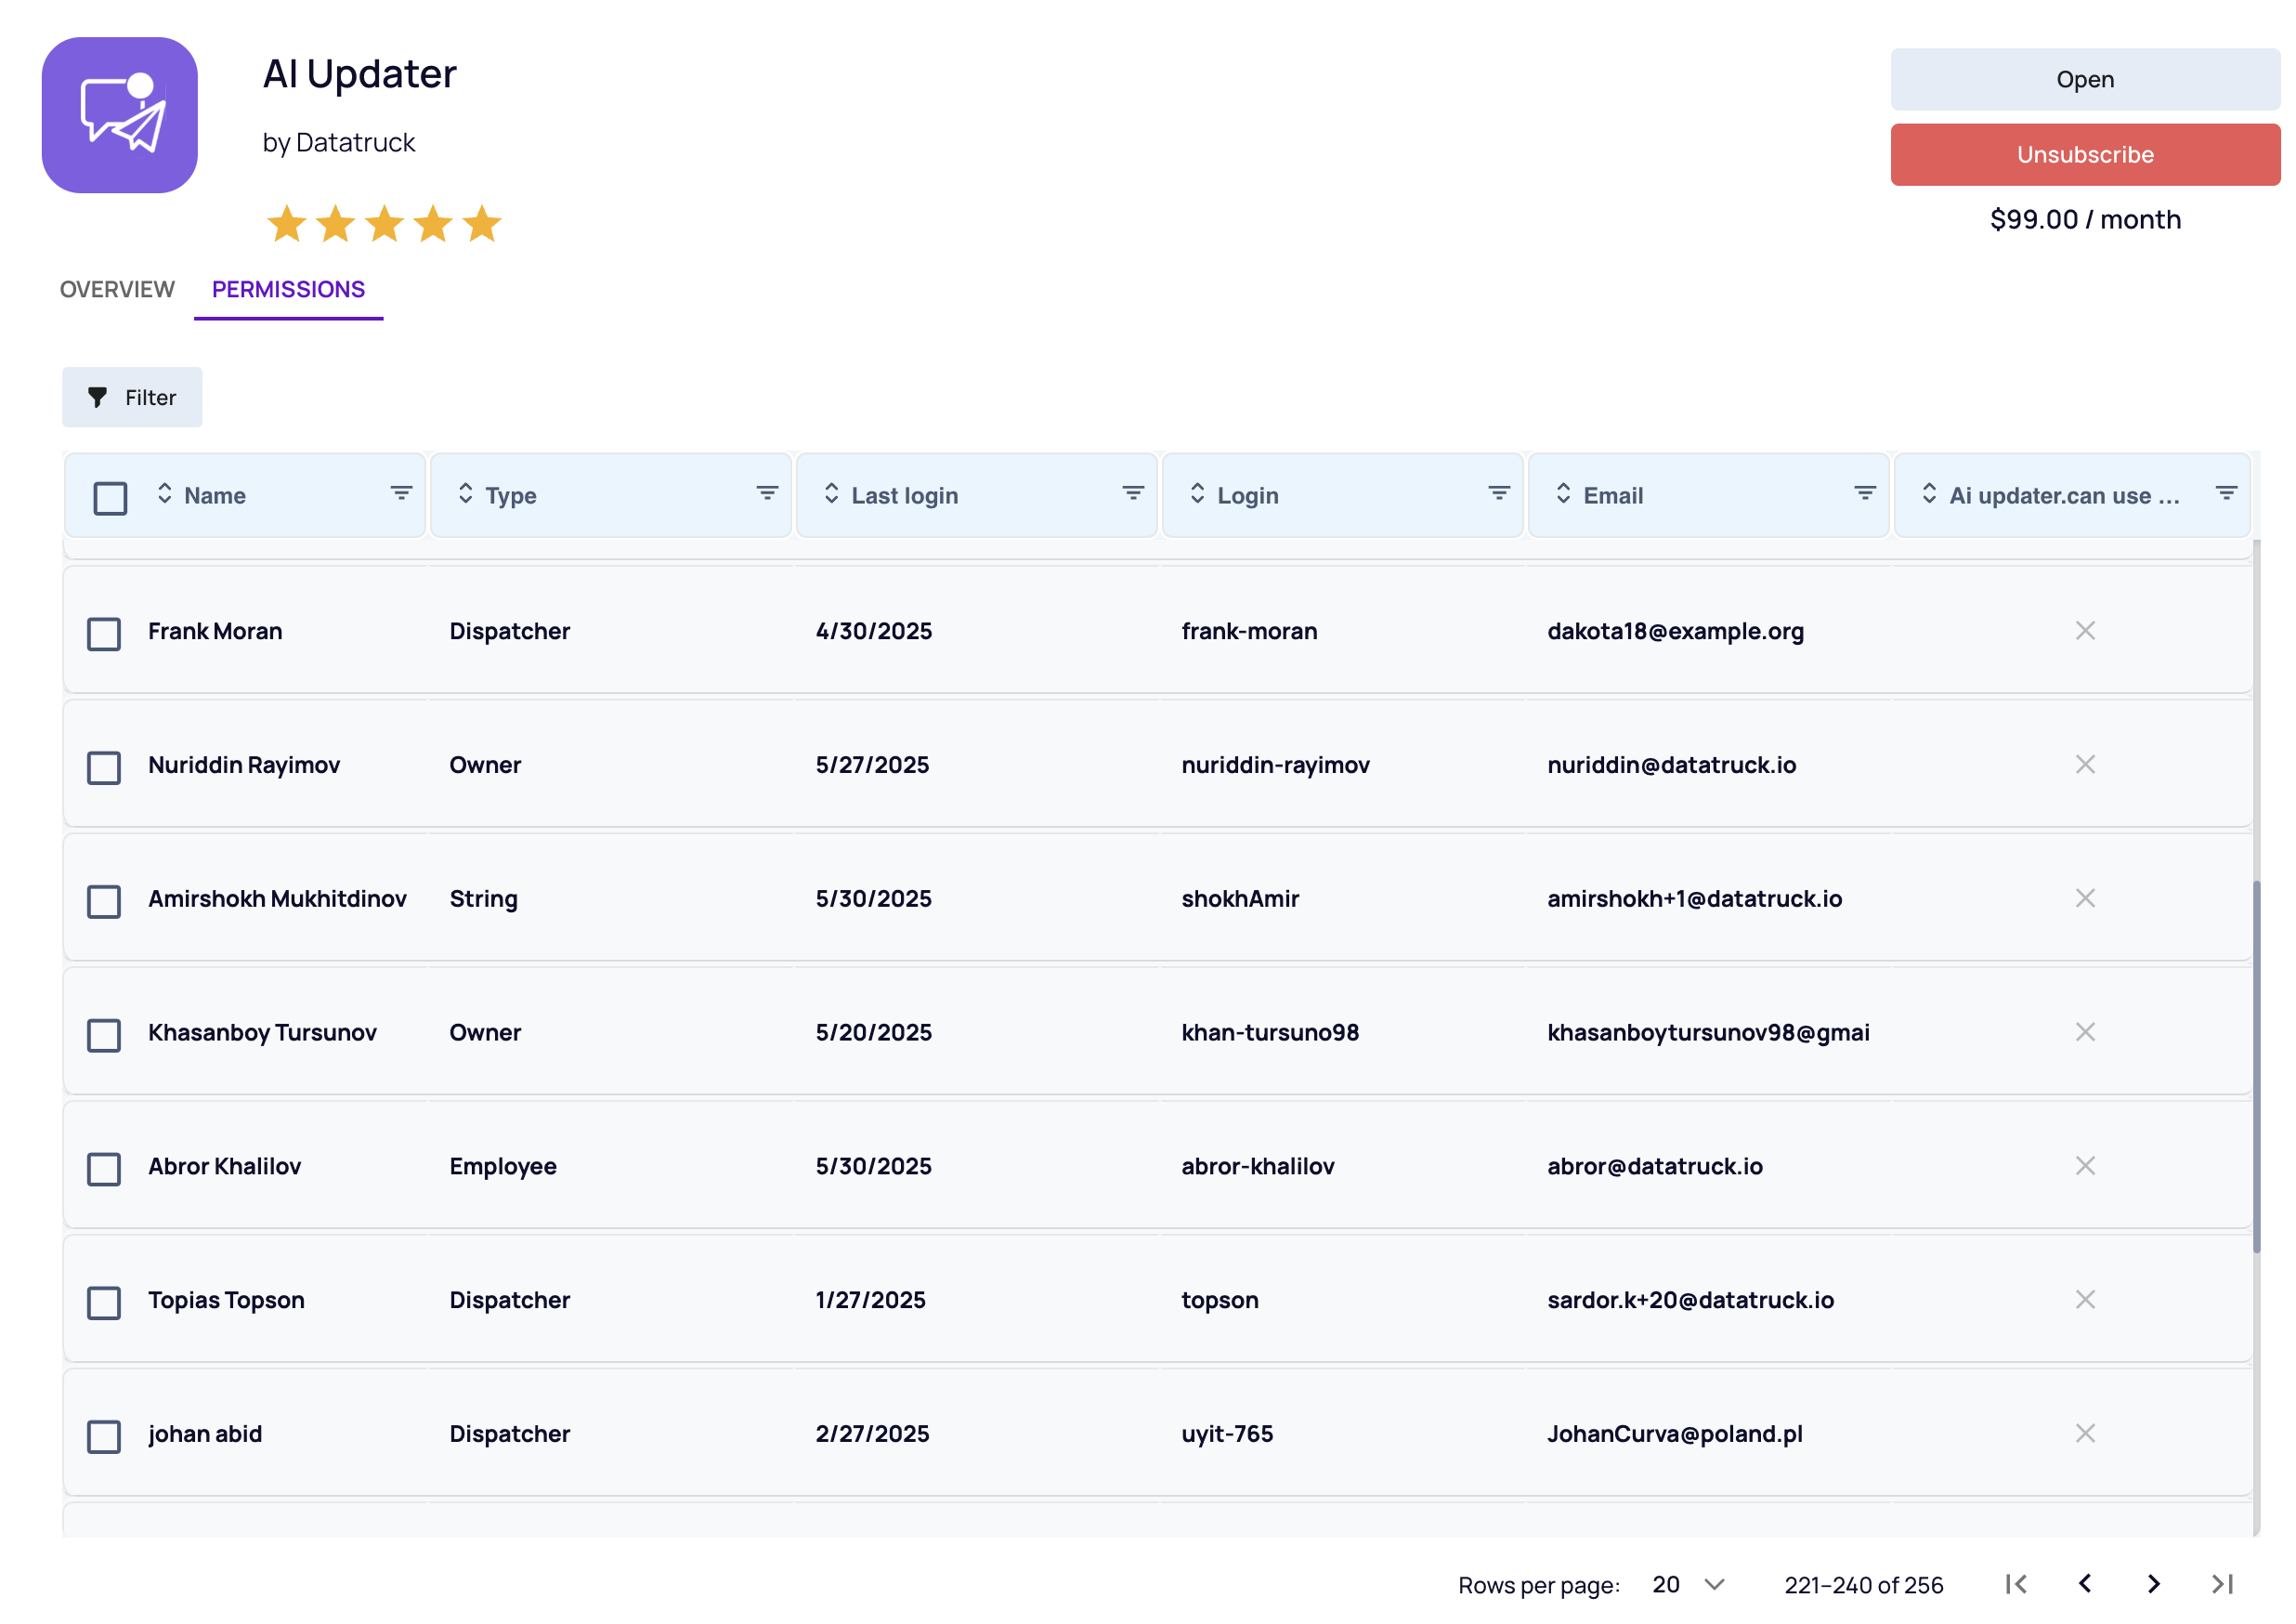Select the Amirshokh Mukhitdinov row checkbox
The height and width of the screenshot is (1624, 2296).
[x=104, y=901]
